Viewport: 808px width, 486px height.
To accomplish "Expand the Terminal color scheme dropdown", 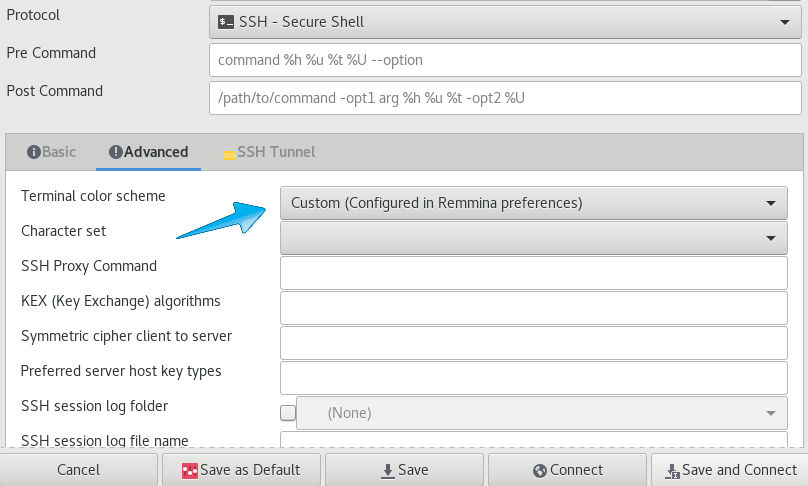I will click(533, 203).
